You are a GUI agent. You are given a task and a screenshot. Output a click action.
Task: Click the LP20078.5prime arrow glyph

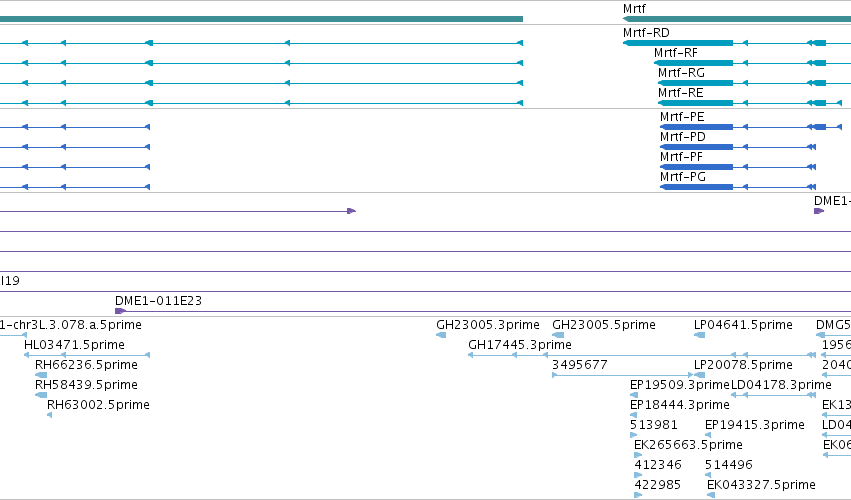700,375
